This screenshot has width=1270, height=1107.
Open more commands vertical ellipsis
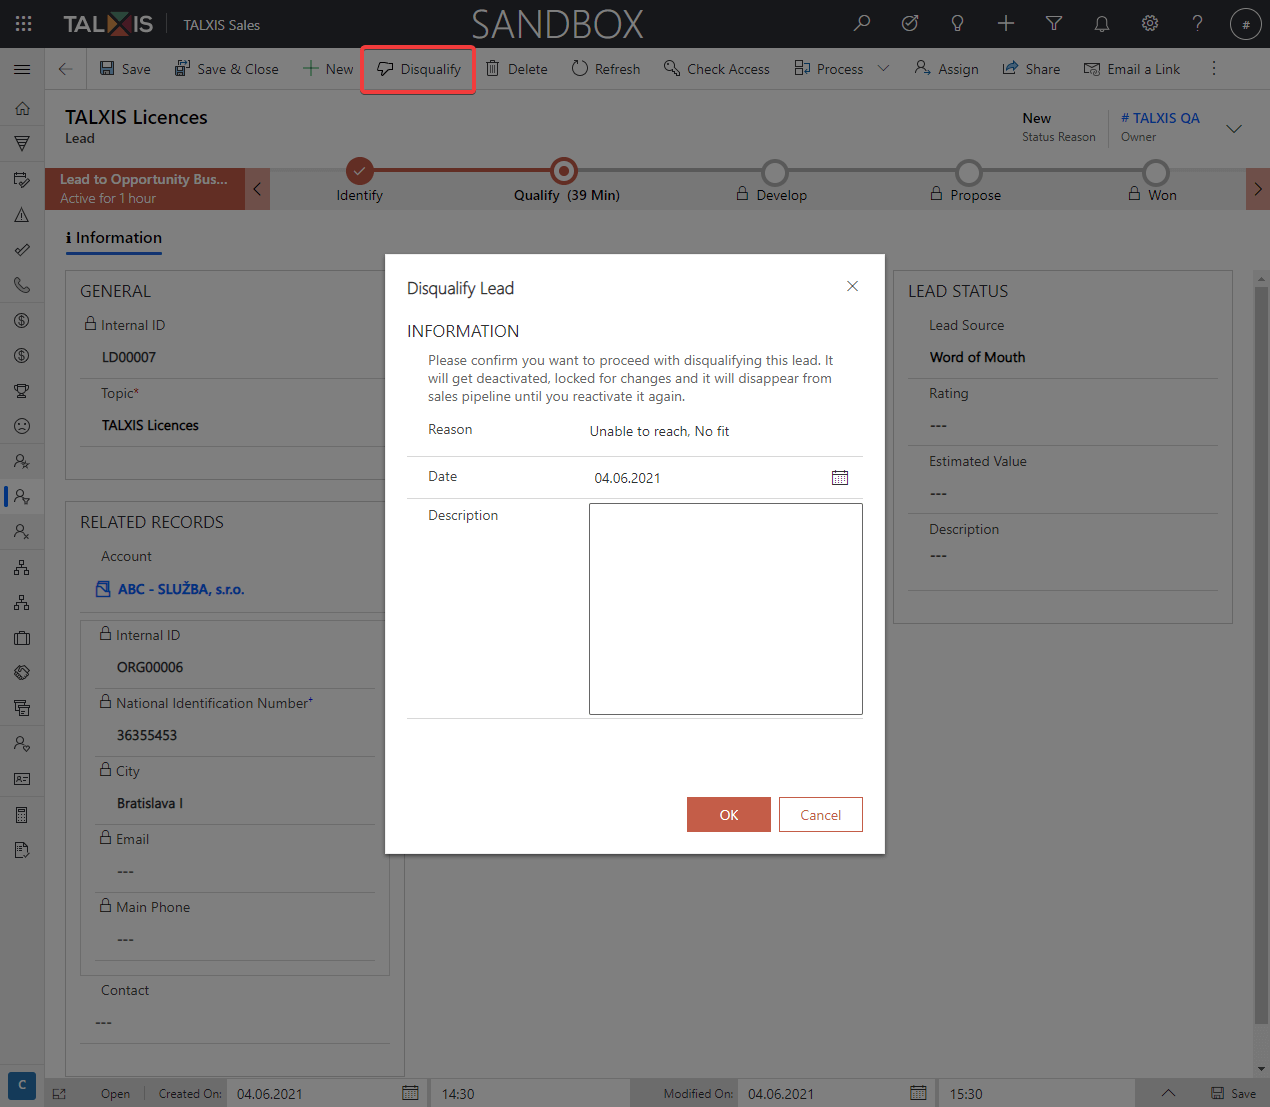[x=1214, y=69]
